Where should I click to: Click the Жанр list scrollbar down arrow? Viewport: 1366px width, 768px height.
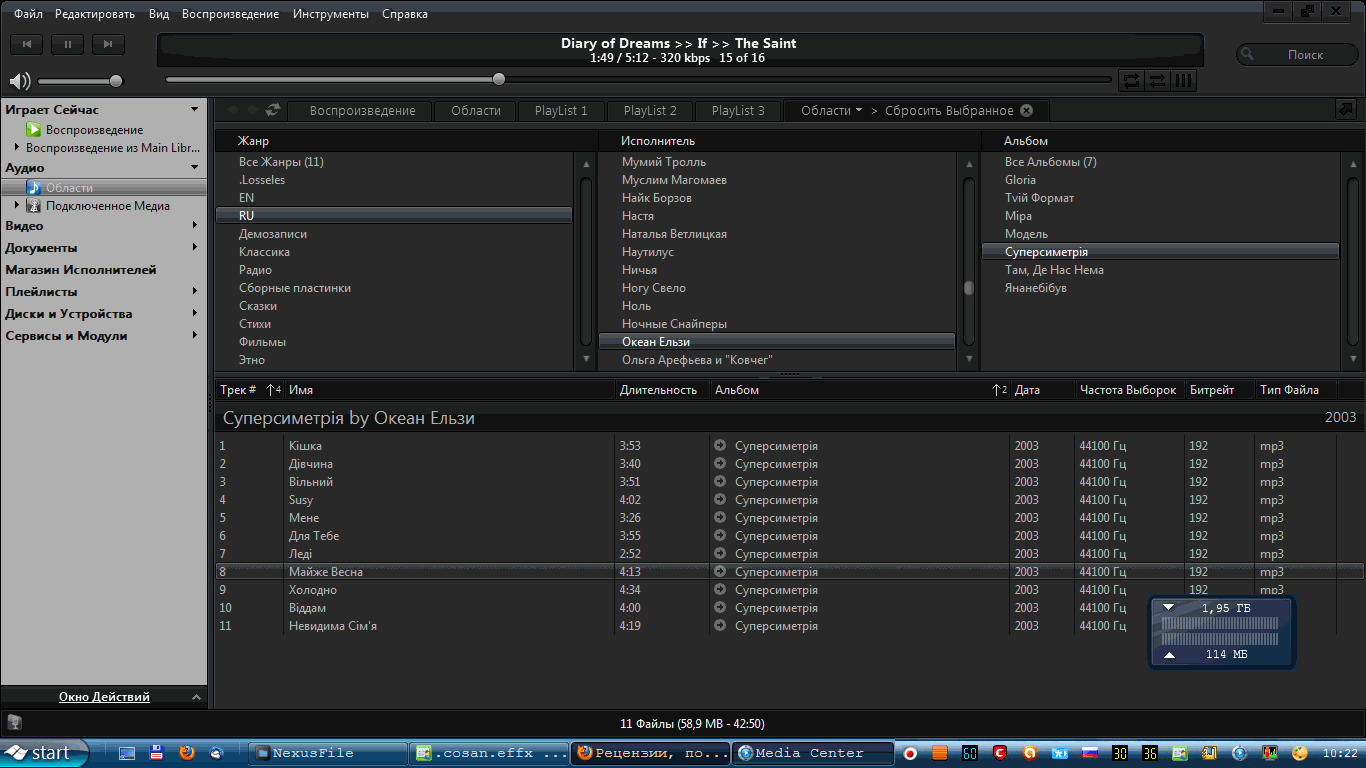586,359
